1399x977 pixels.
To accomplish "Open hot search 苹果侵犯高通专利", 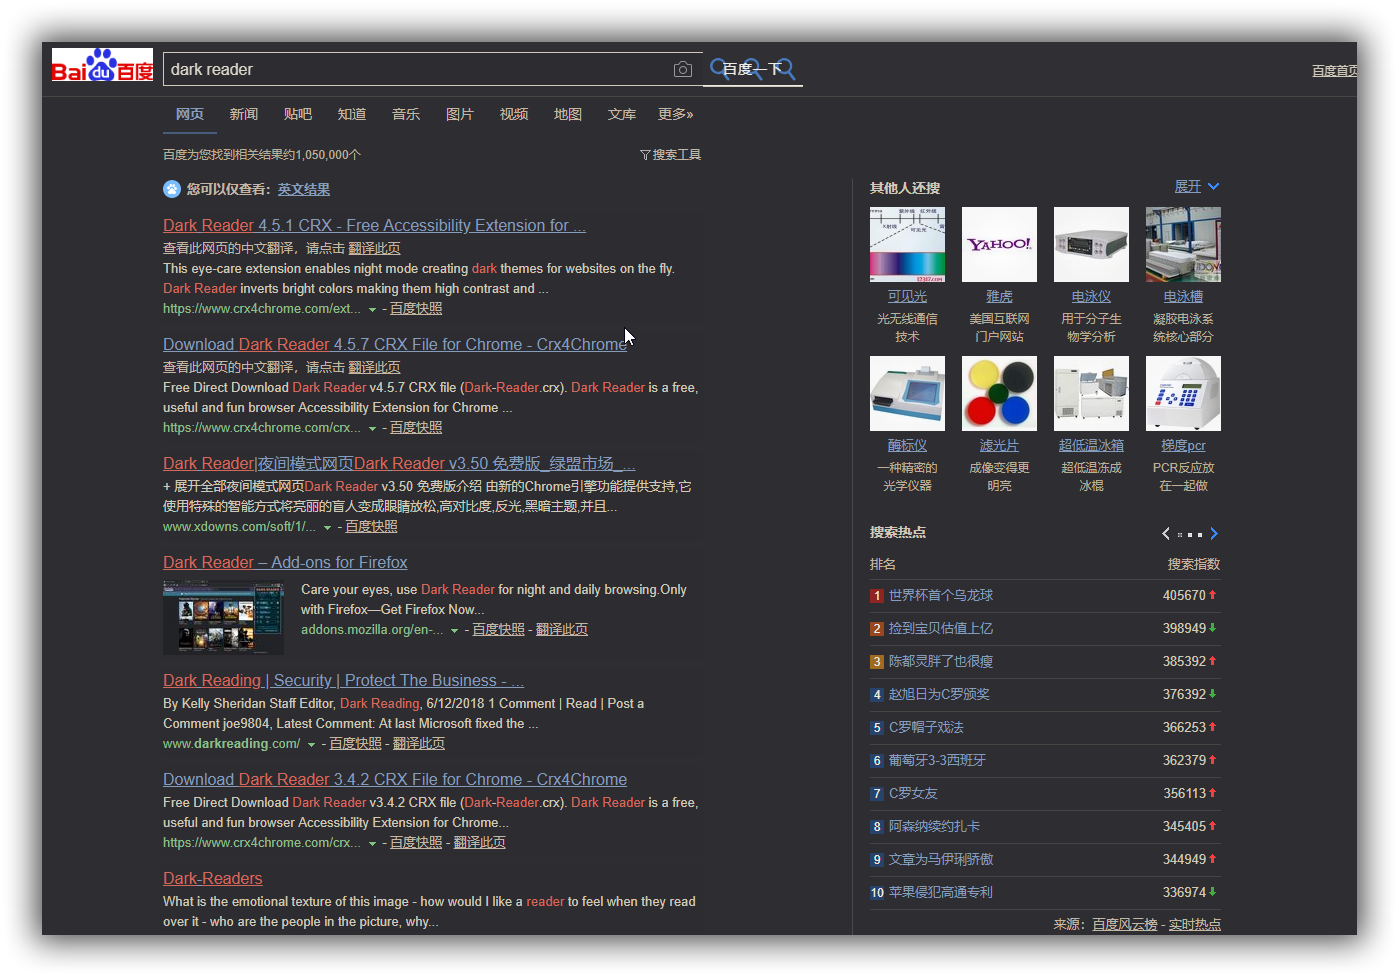I will 941,893.
